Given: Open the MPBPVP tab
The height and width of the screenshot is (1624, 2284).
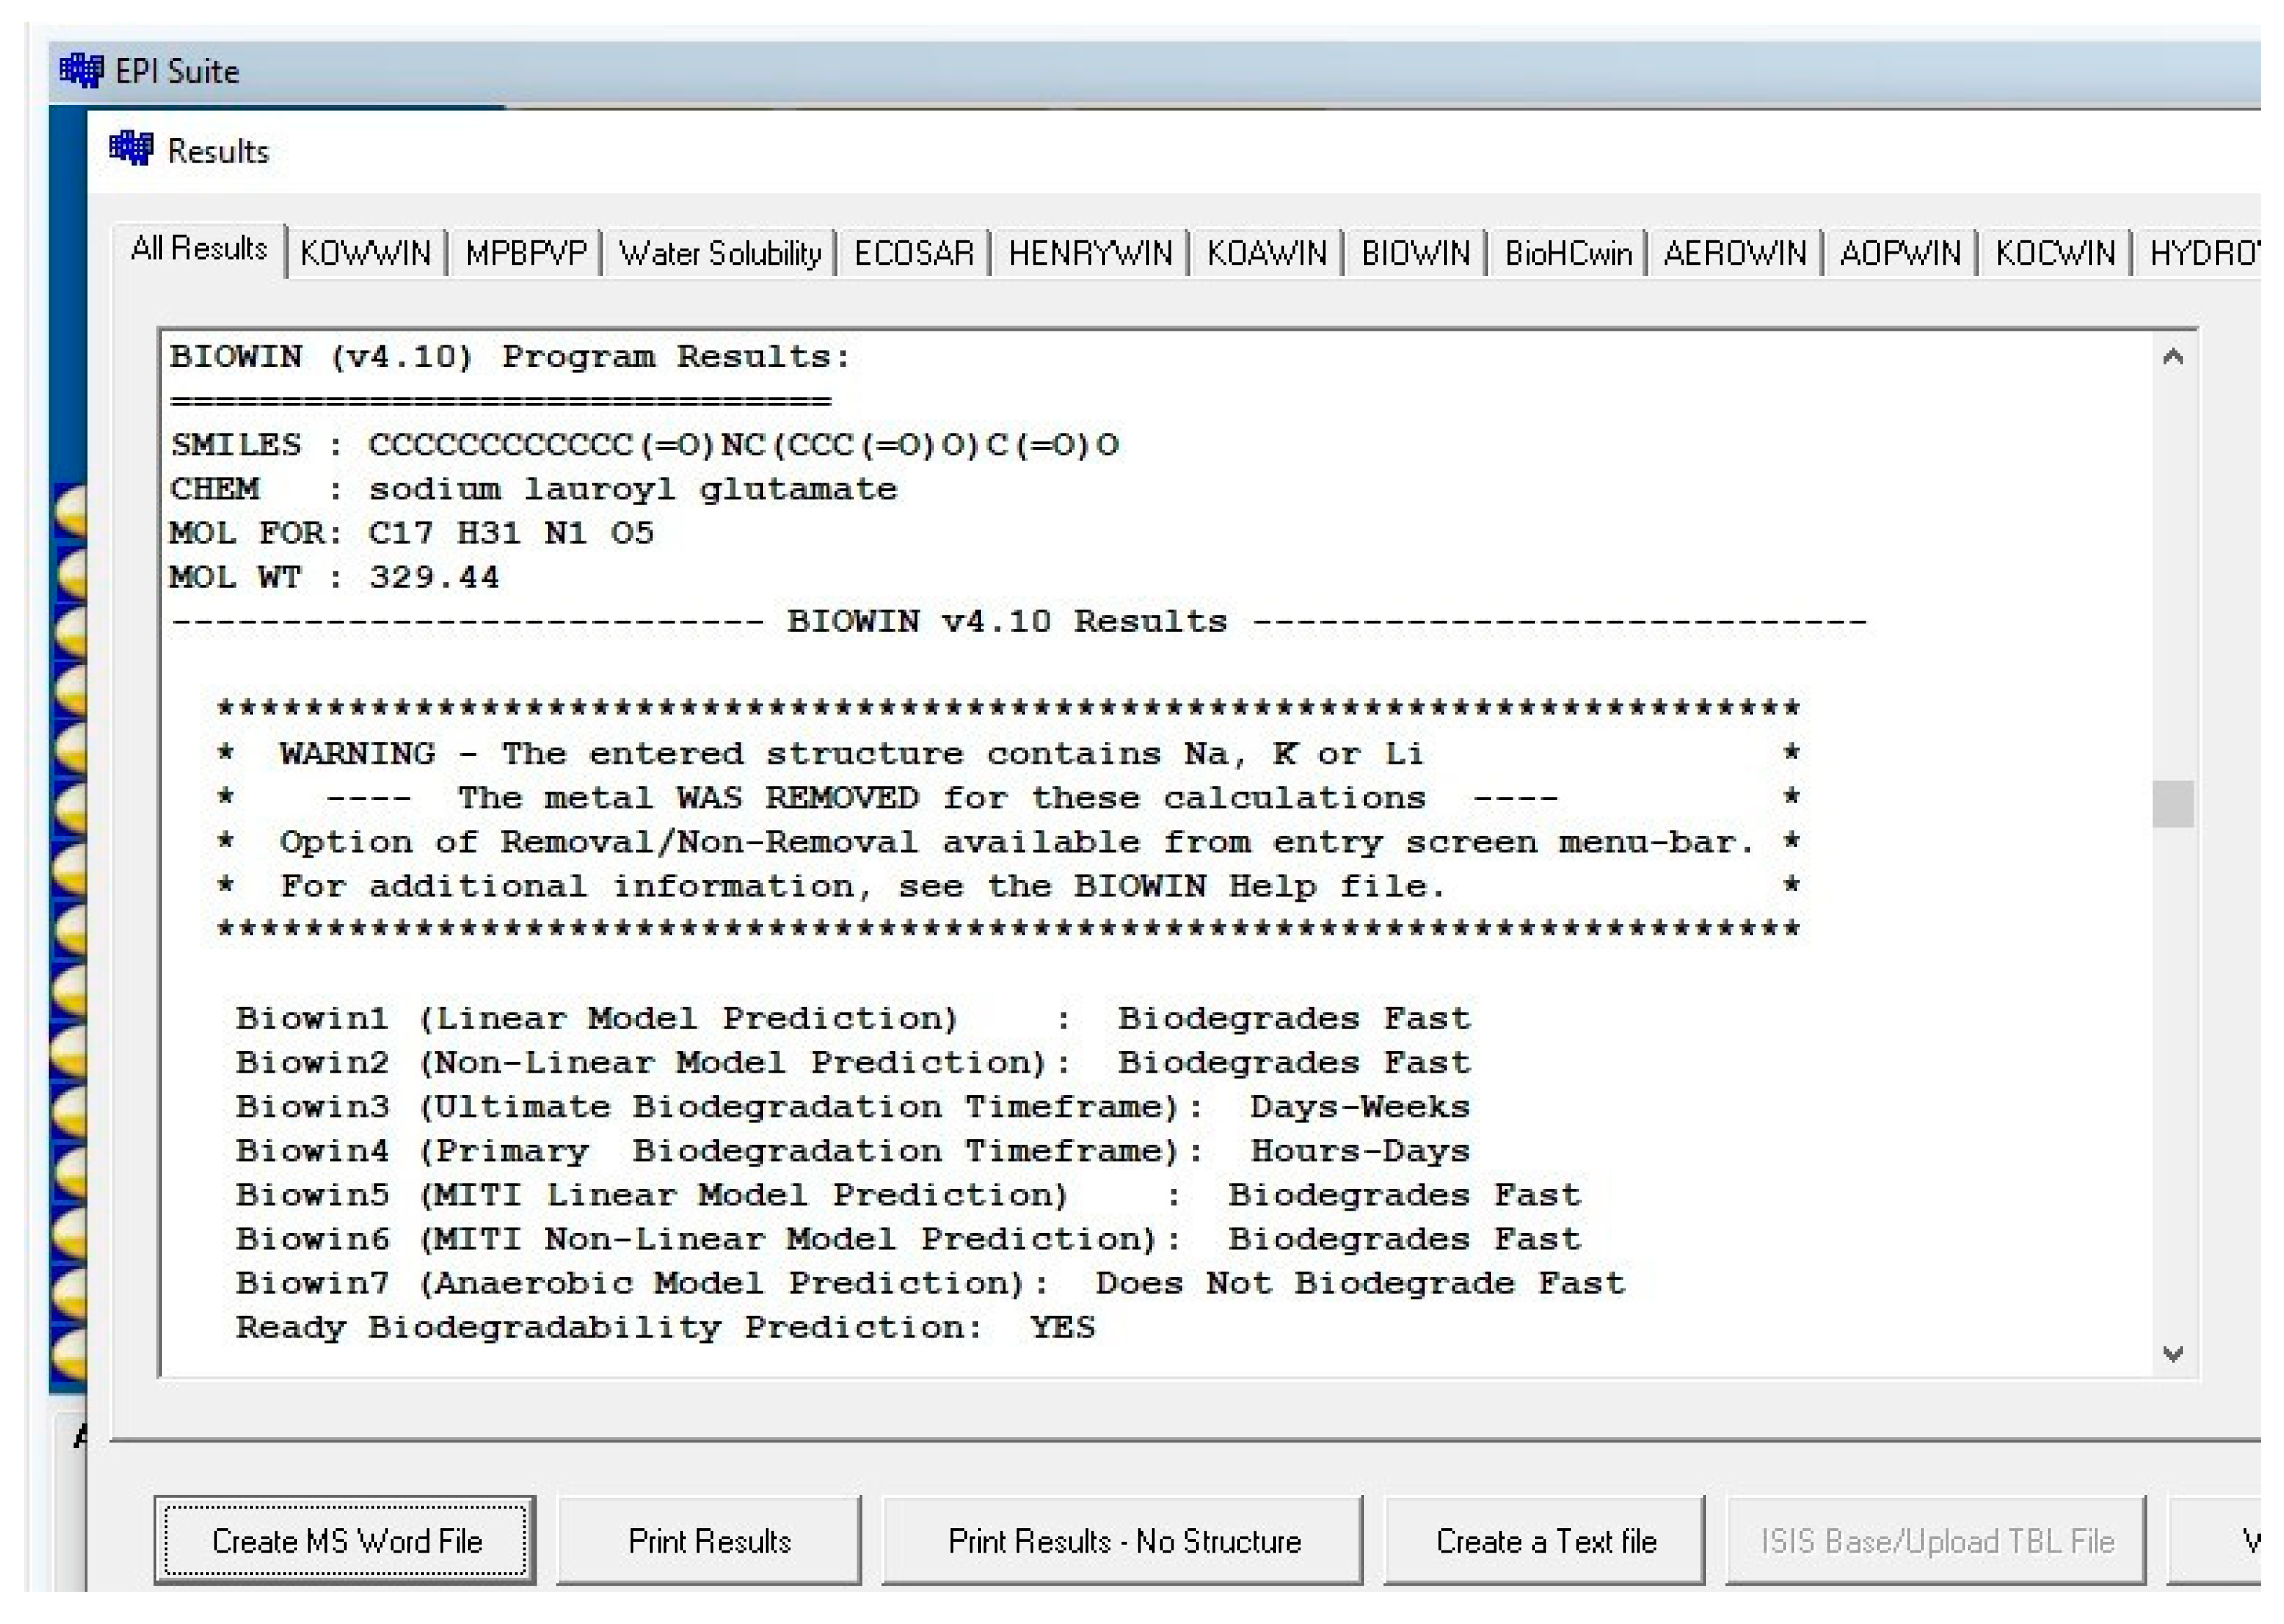Looking at the screenshot, I should (526, 253).
